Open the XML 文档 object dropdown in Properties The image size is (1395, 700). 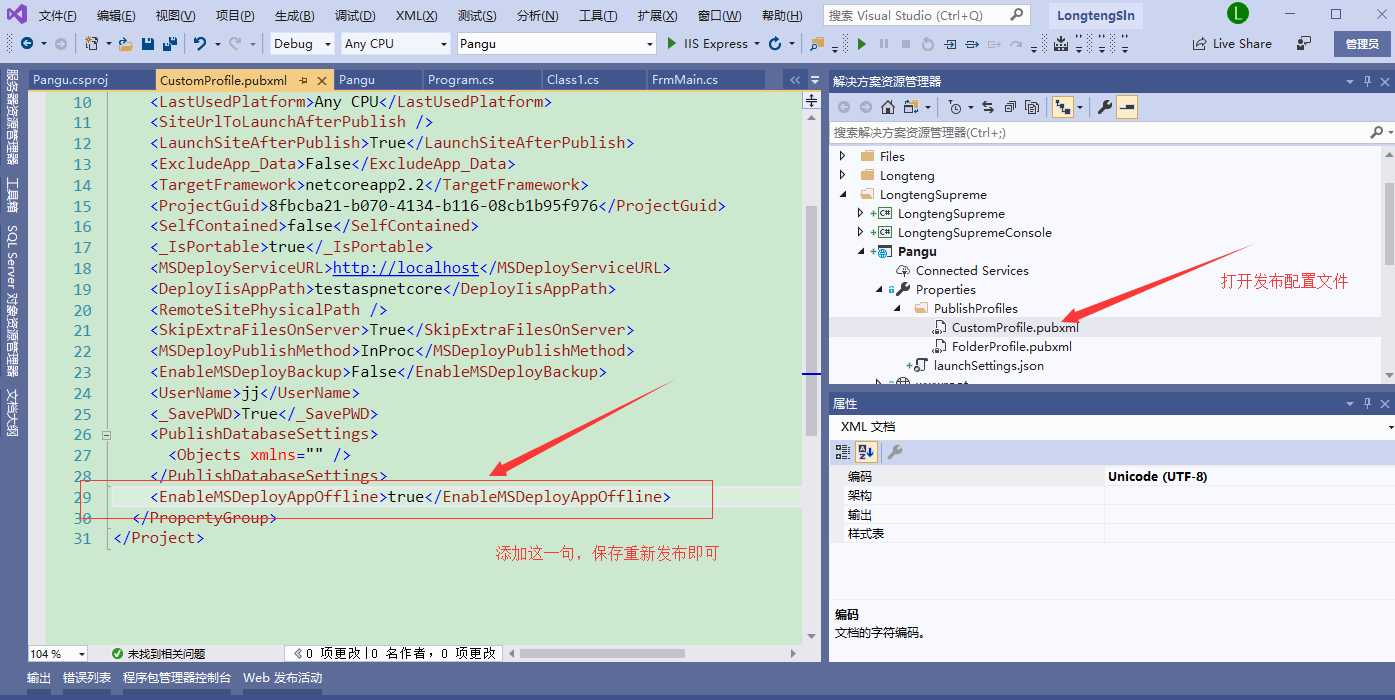coord(1389,427)
